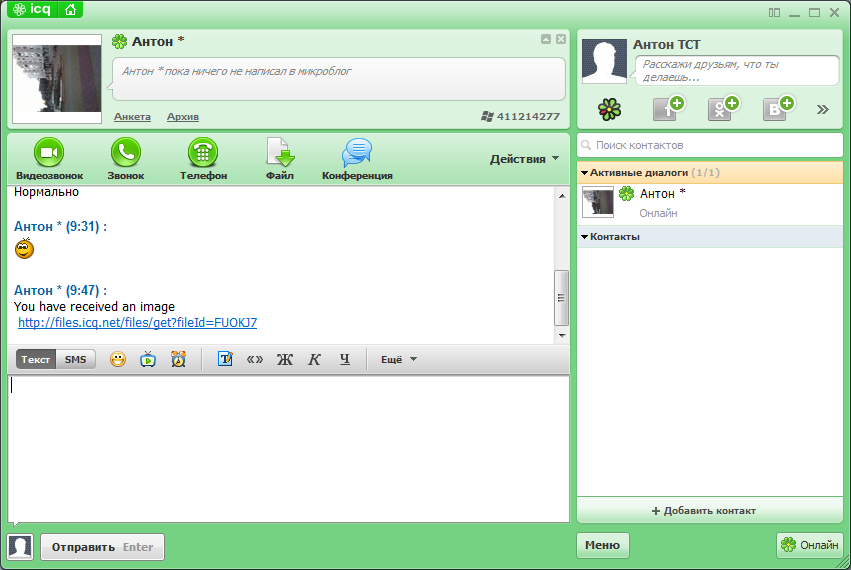Open the Меню button

(x=602, y=545)
